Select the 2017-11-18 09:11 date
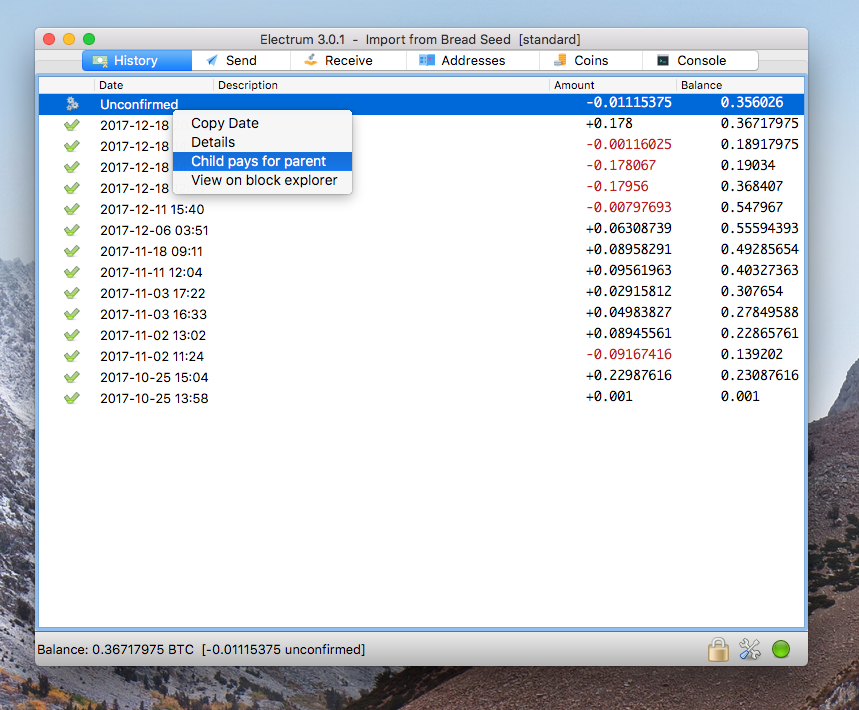 click(x=151, y=251)
